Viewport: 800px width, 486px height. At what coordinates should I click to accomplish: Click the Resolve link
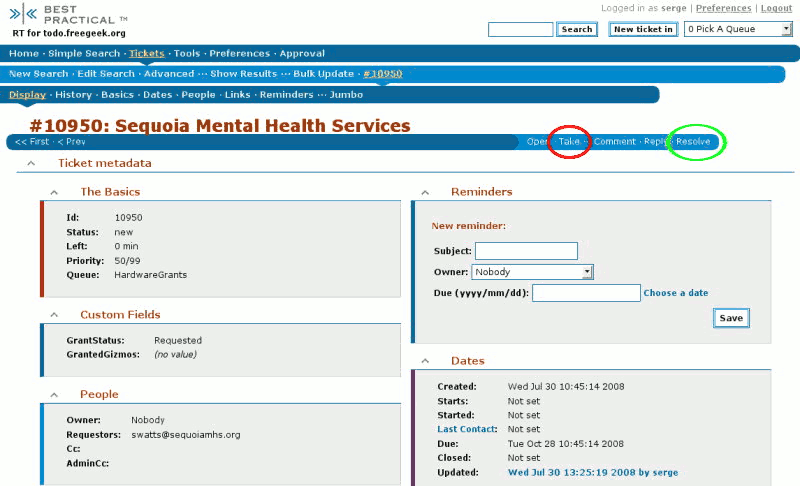693,142
